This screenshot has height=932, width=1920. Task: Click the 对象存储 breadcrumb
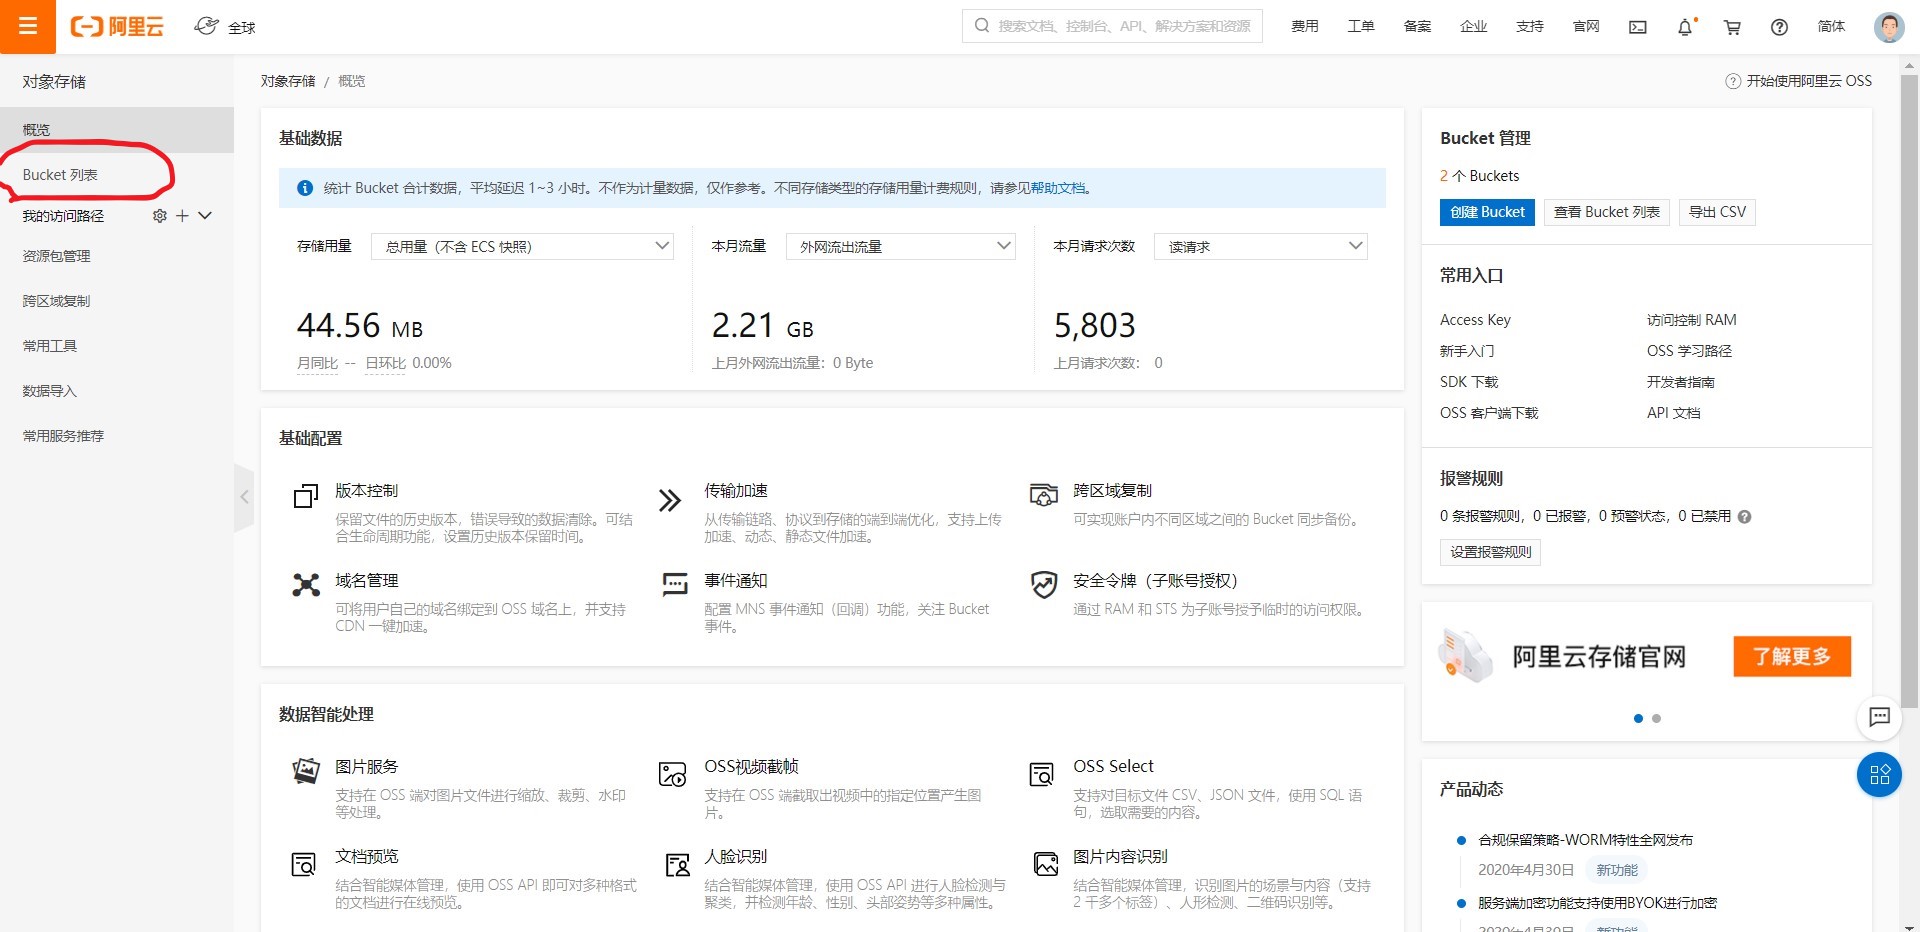[x=288, y=81]
